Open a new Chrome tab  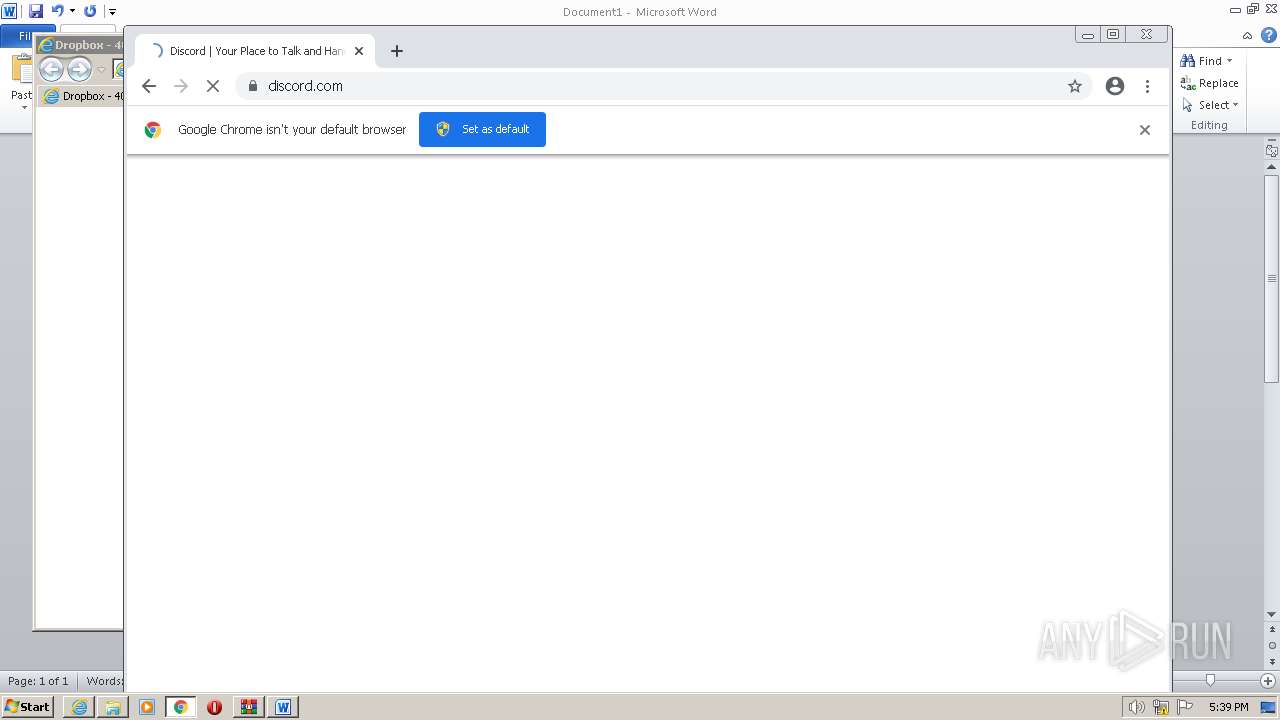point(397,51)
